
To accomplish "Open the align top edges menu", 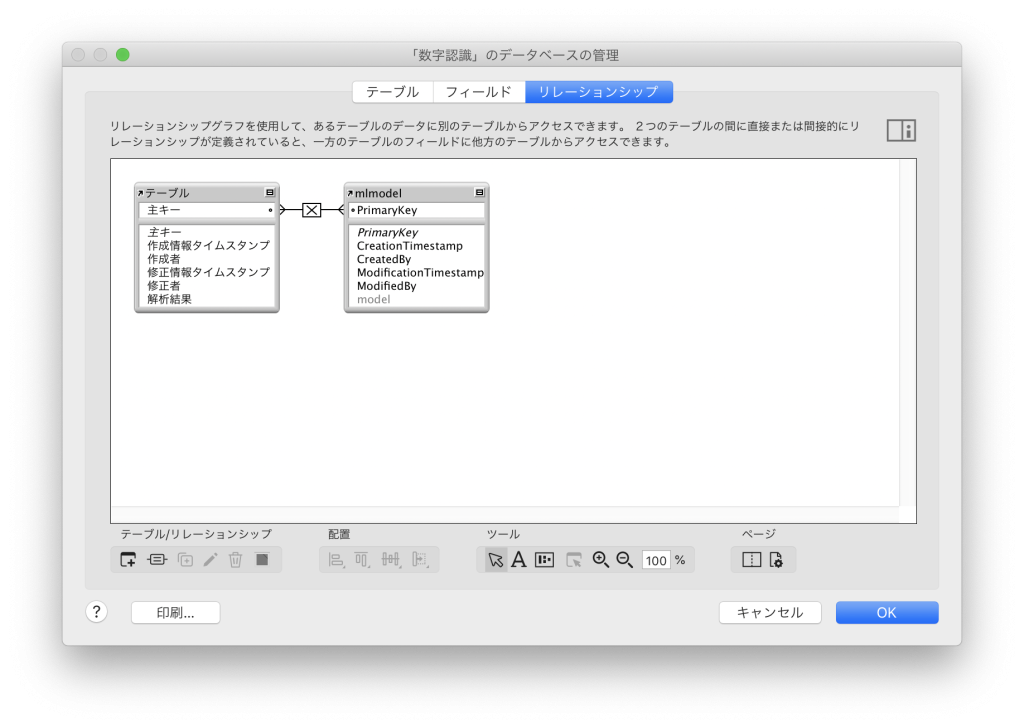I will click(x=362, y=560).
